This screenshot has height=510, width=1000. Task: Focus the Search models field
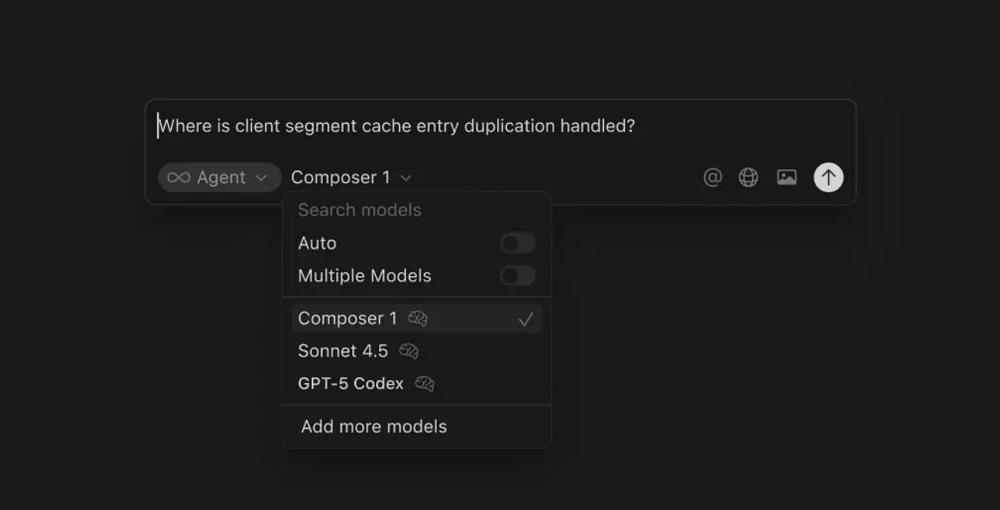400,210
